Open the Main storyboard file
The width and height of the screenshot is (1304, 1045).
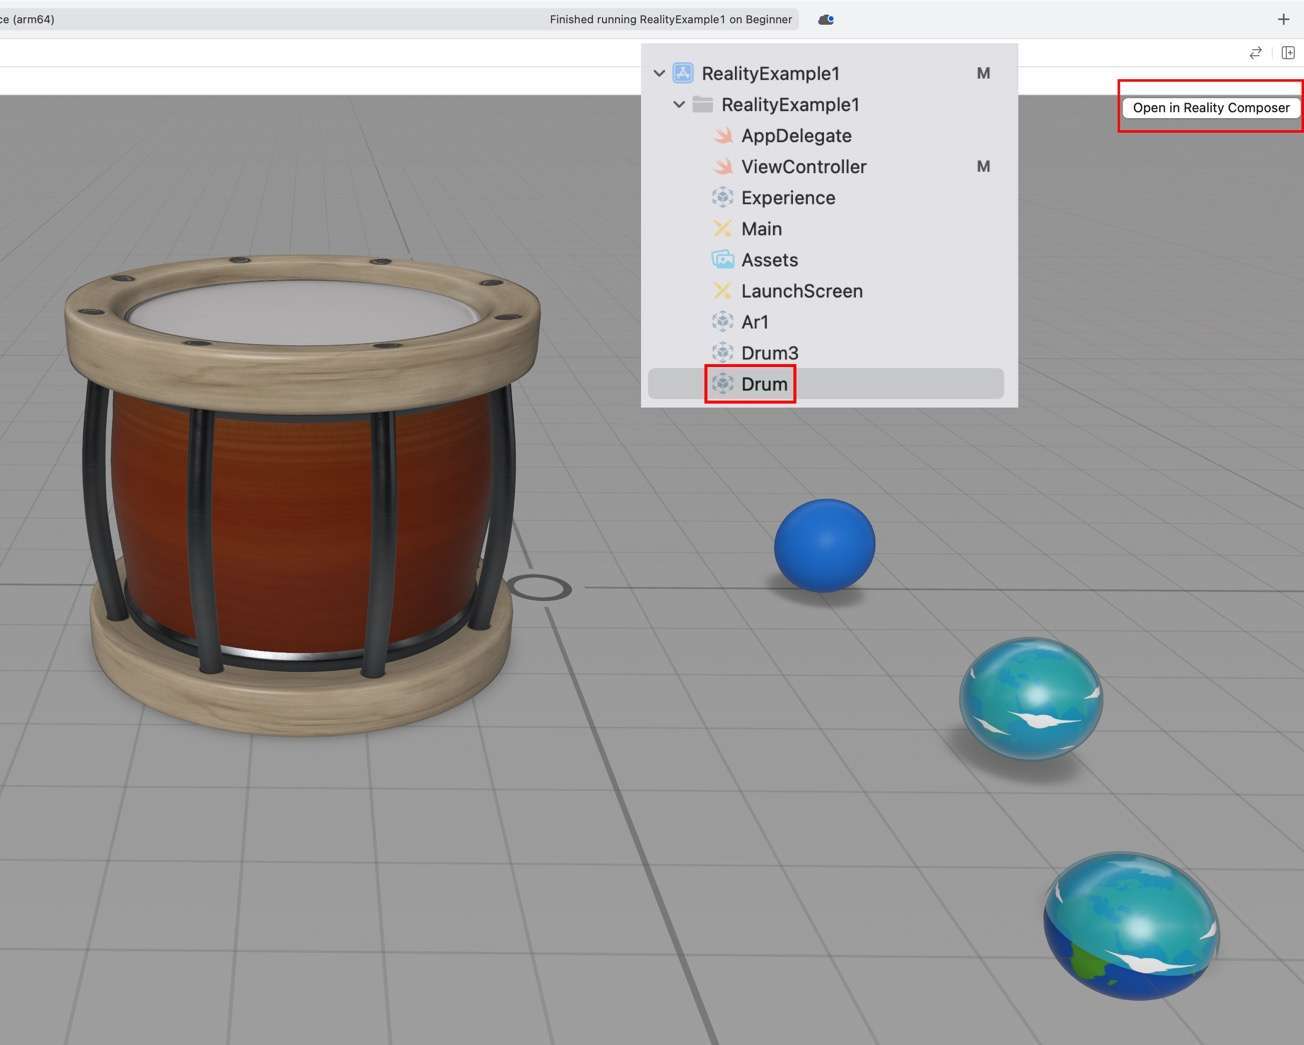(761, 229)
